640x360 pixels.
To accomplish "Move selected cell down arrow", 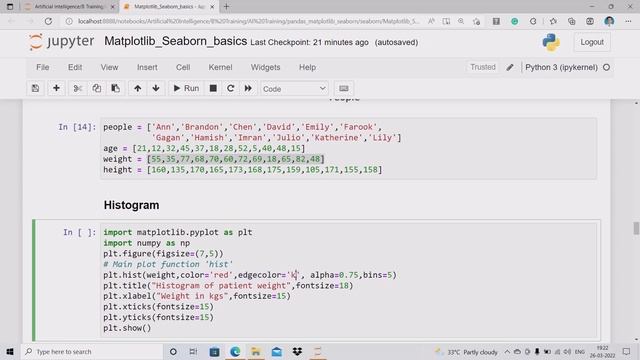I will pyautogui.click(x=156, y=88).
